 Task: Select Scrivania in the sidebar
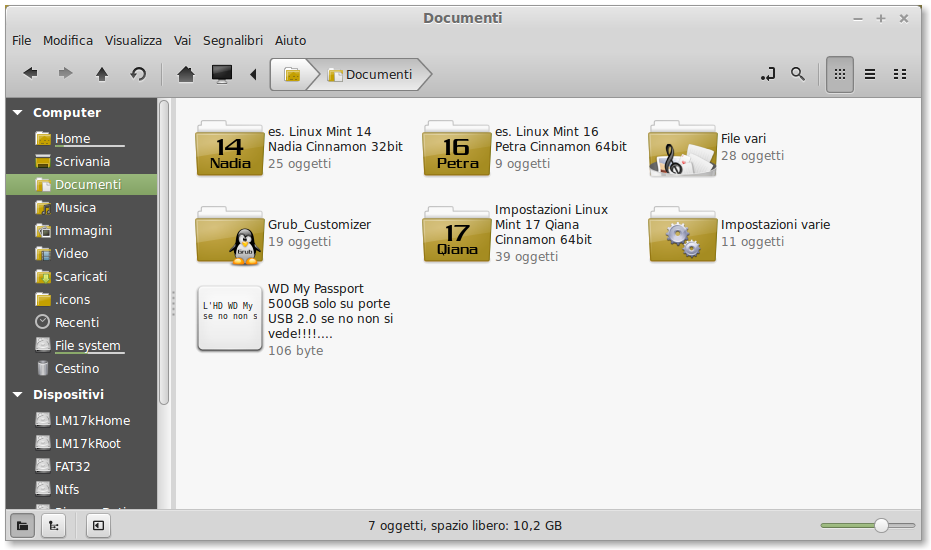point(81,162)
